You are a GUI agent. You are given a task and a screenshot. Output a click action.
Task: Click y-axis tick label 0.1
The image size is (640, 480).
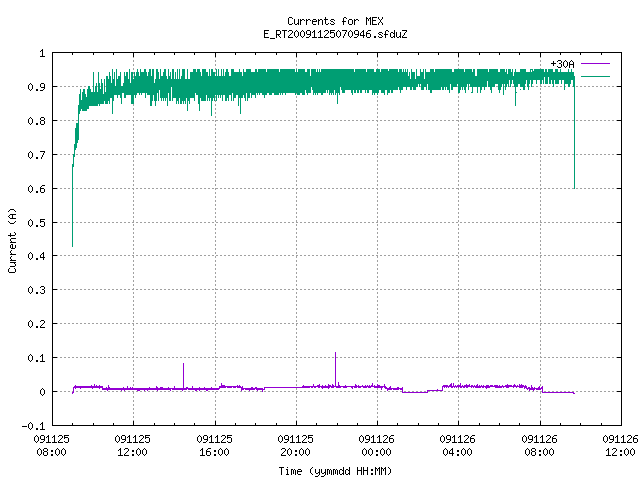[36, 358]
